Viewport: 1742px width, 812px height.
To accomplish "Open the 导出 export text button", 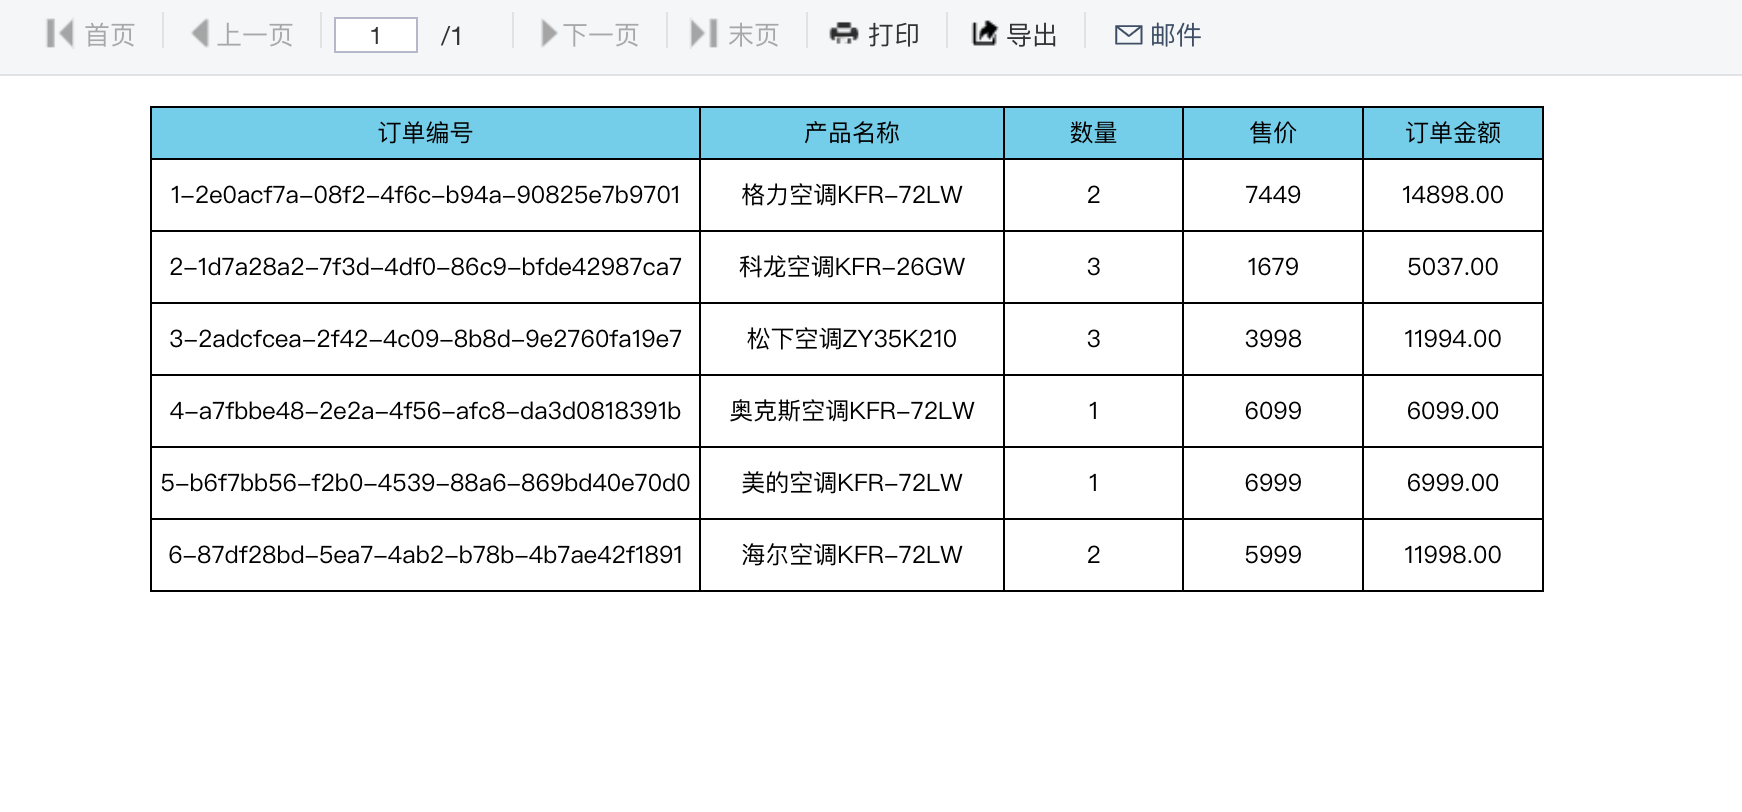I will pos(1032,35).
